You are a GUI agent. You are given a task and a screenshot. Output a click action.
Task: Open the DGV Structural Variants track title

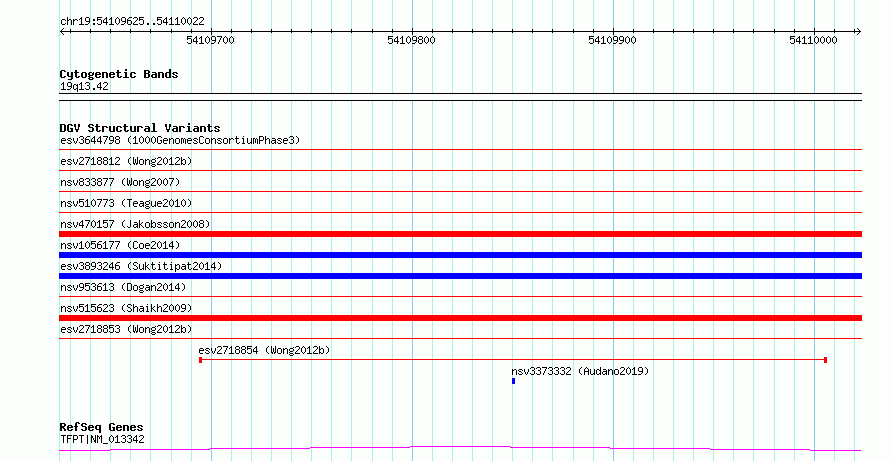(x=140, y=128)
